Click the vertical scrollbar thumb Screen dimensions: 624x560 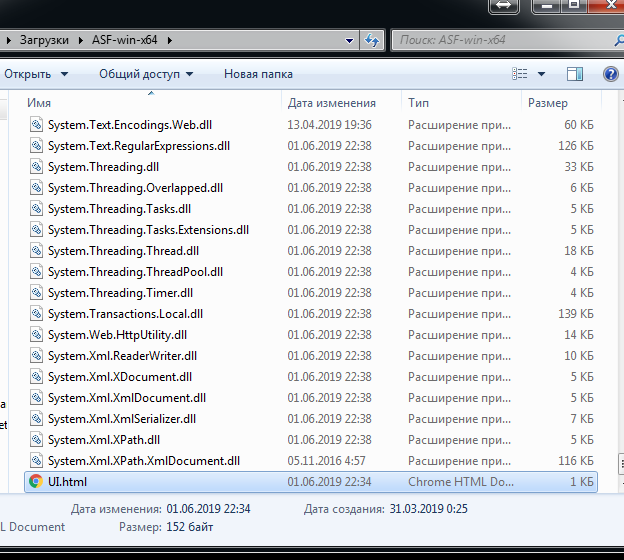pos(621,464)
